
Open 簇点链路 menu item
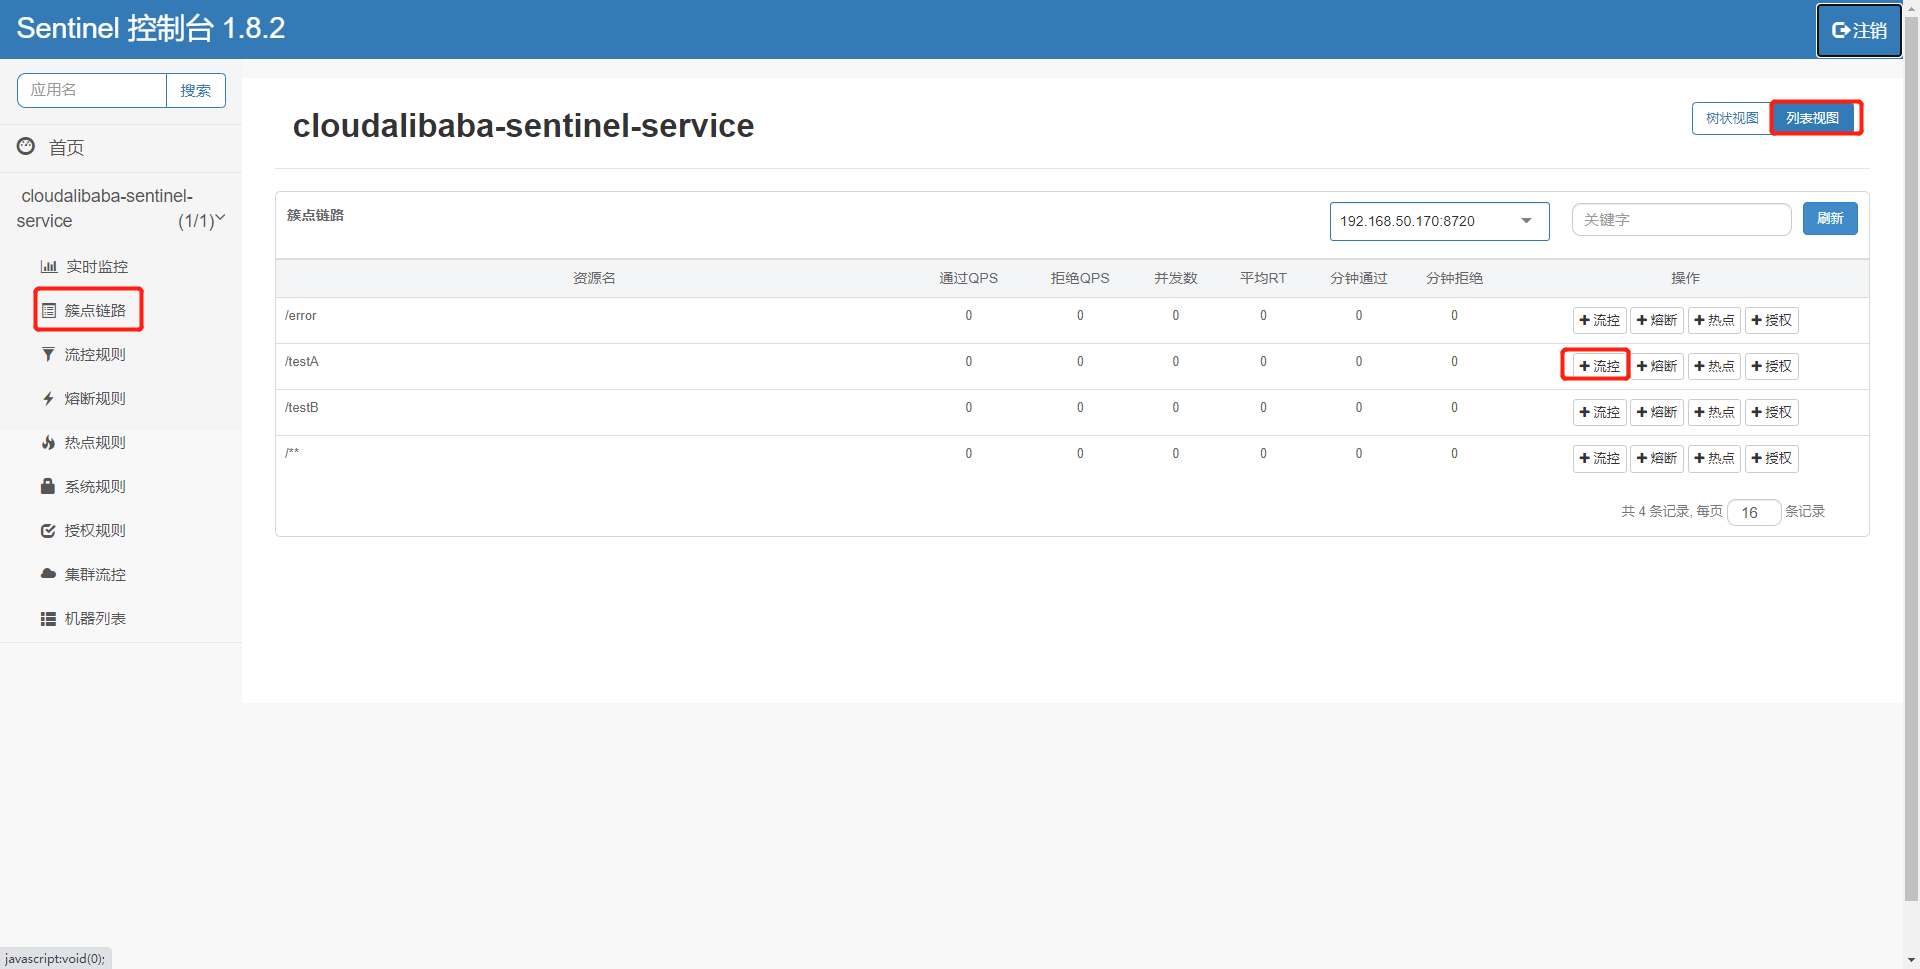tap(95, 310)
